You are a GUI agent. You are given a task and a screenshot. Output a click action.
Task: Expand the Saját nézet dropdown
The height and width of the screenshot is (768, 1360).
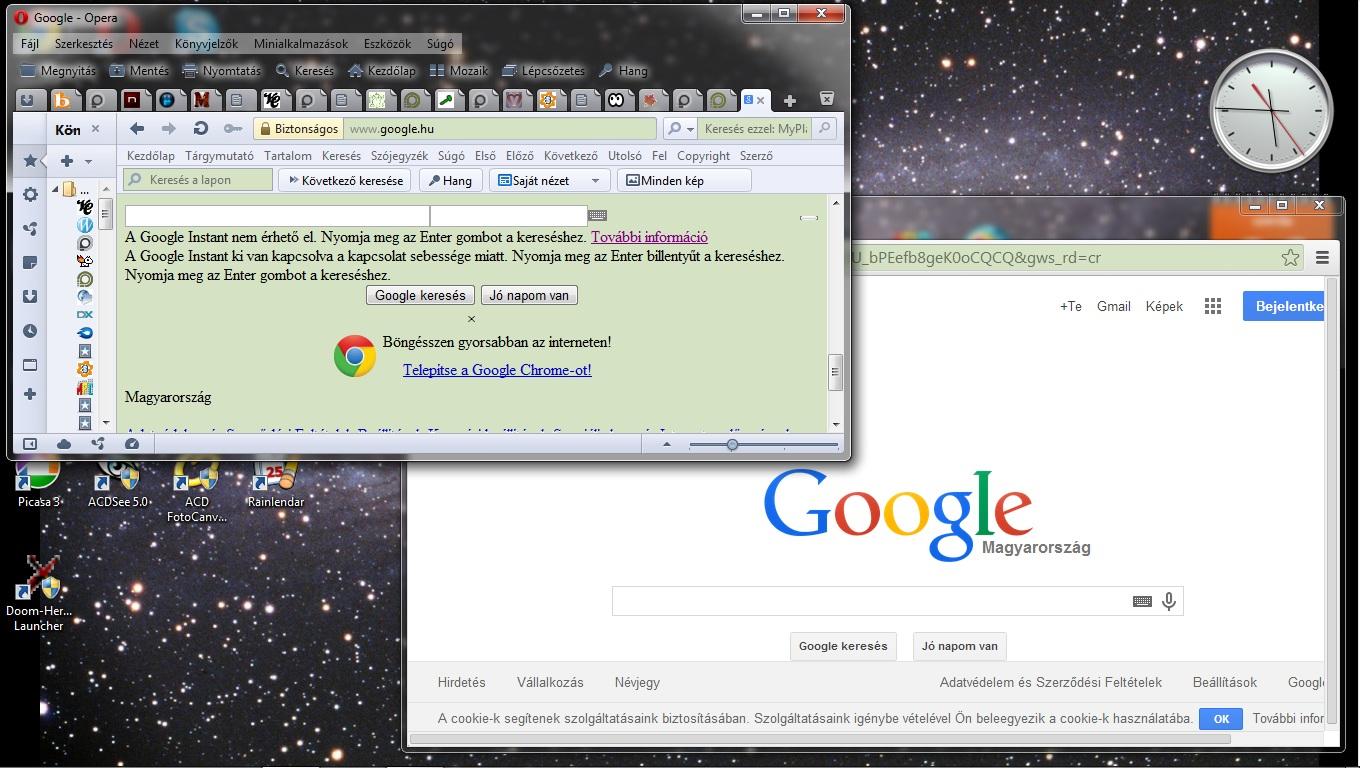595,181
